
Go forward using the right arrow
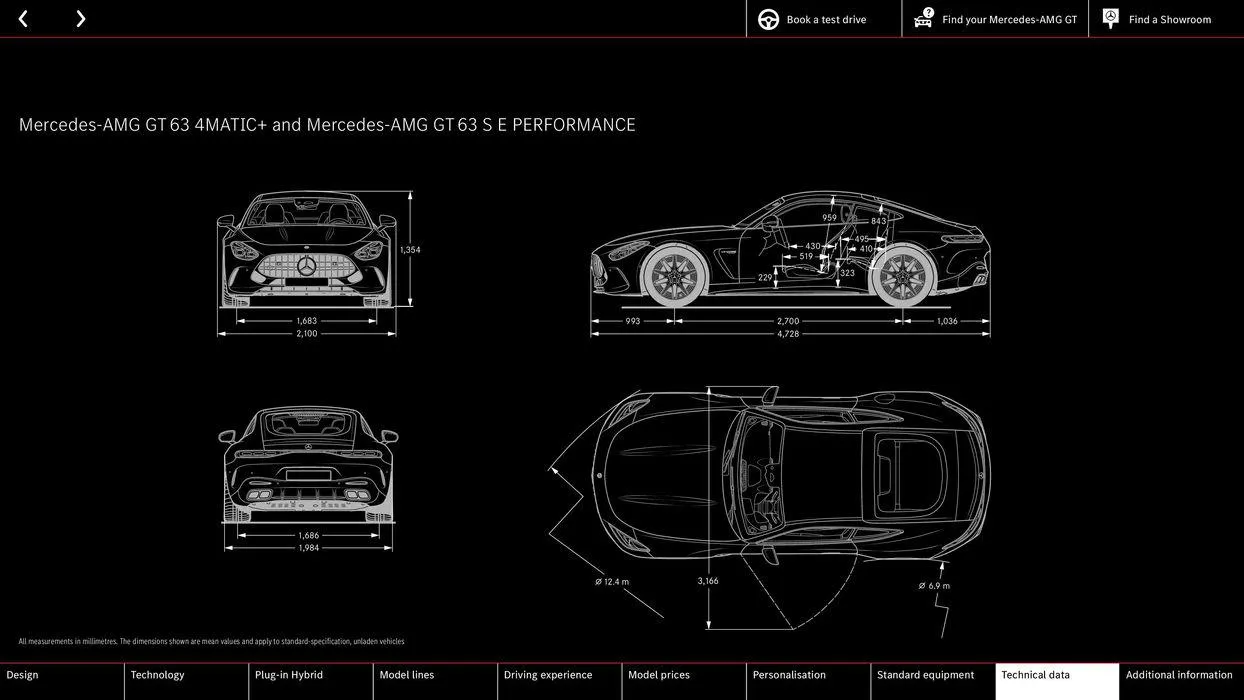pos(80,18)
